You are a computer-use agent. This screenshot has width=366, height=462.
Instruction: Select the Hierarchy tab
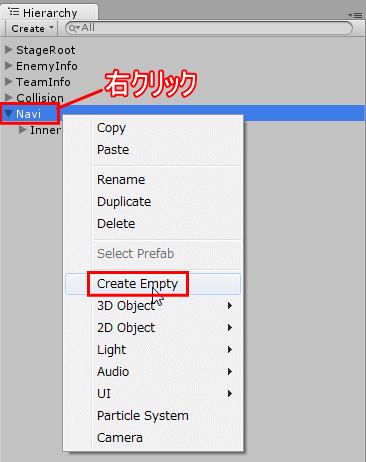coord(49,12)
